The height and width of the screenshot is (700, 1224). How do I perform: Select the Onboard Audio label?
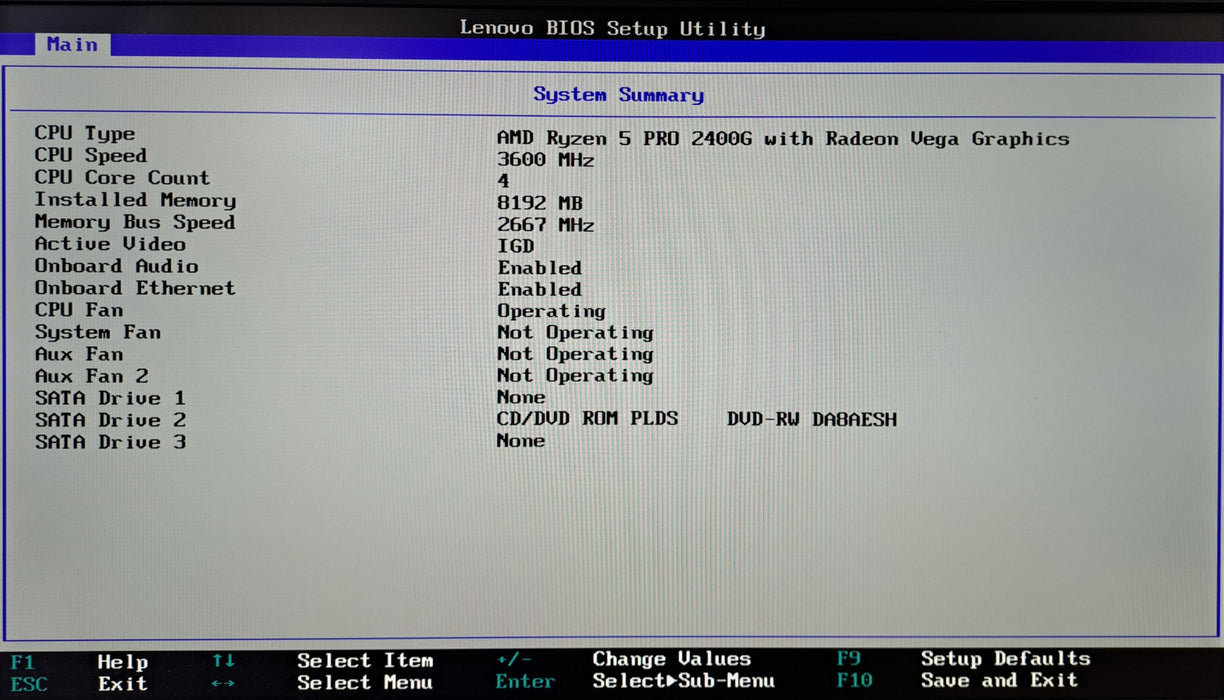(x=116, y=266)
